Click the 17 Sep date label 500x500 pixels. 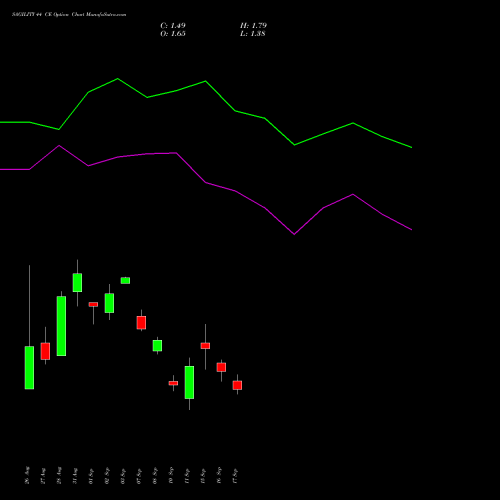coord(235,476)
